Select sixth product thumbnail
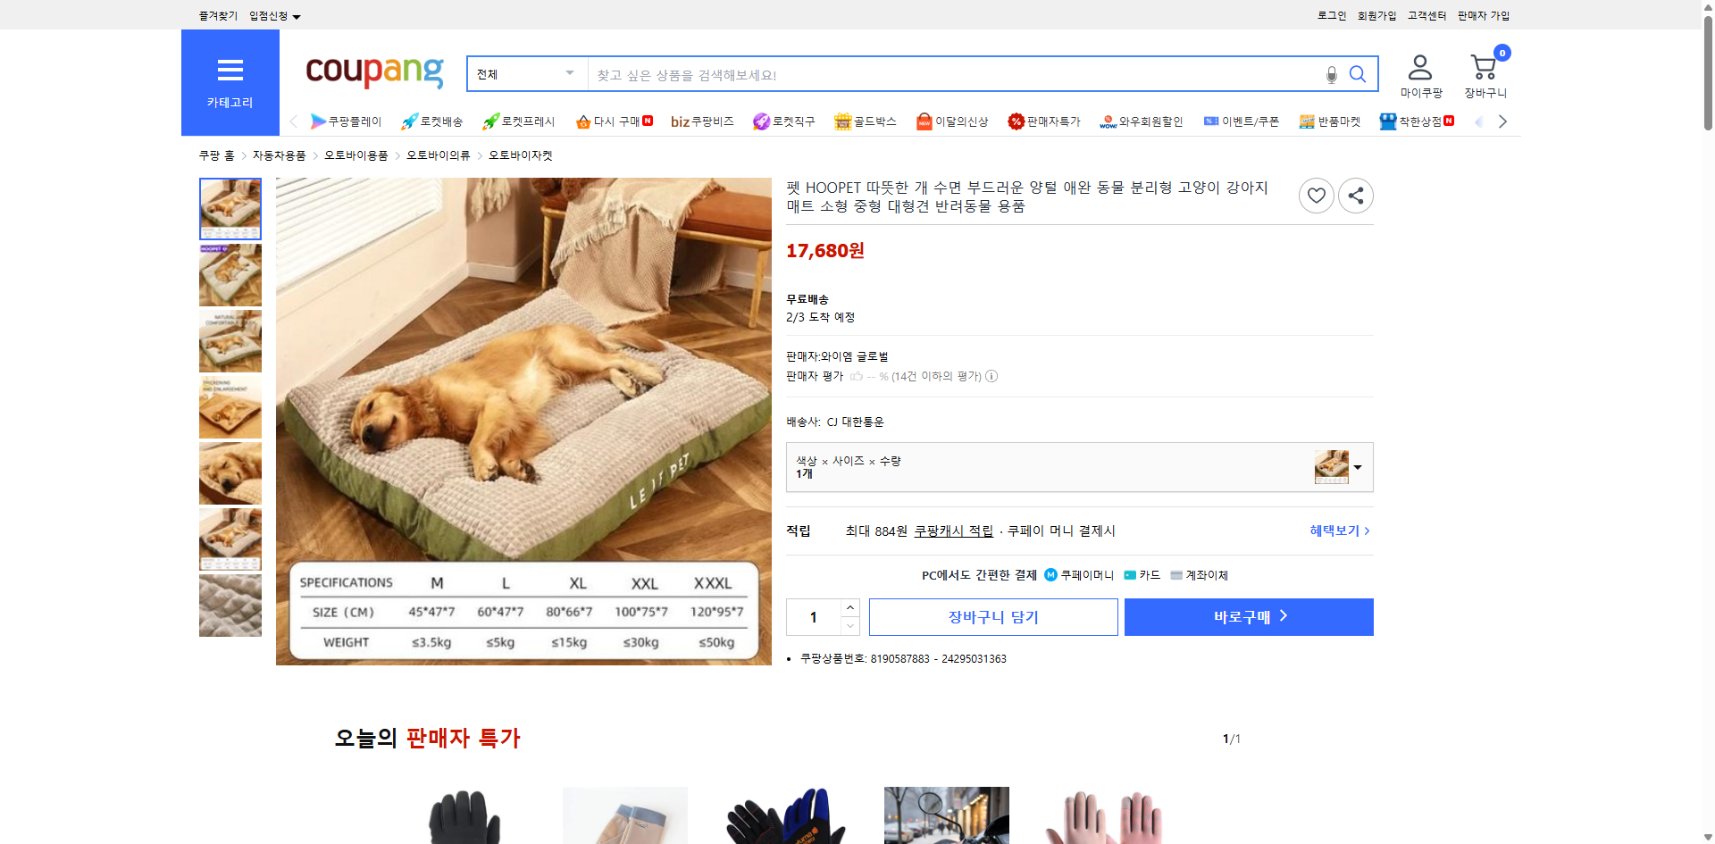Viewport: 1715px width, 844px height. point(230,539)
